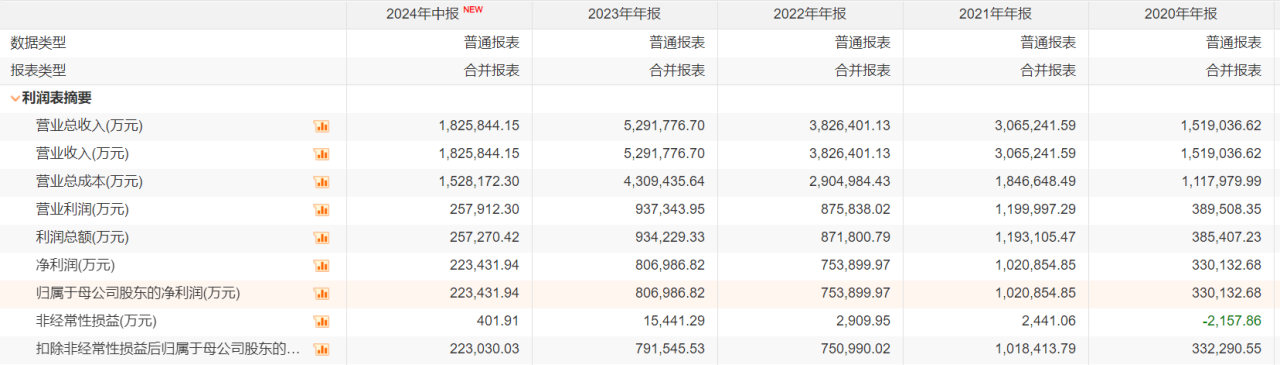The height and width of the screenshot is (365, 1280).
Task: Select the 2024年中报 column header
Action: tap(439, 14)
